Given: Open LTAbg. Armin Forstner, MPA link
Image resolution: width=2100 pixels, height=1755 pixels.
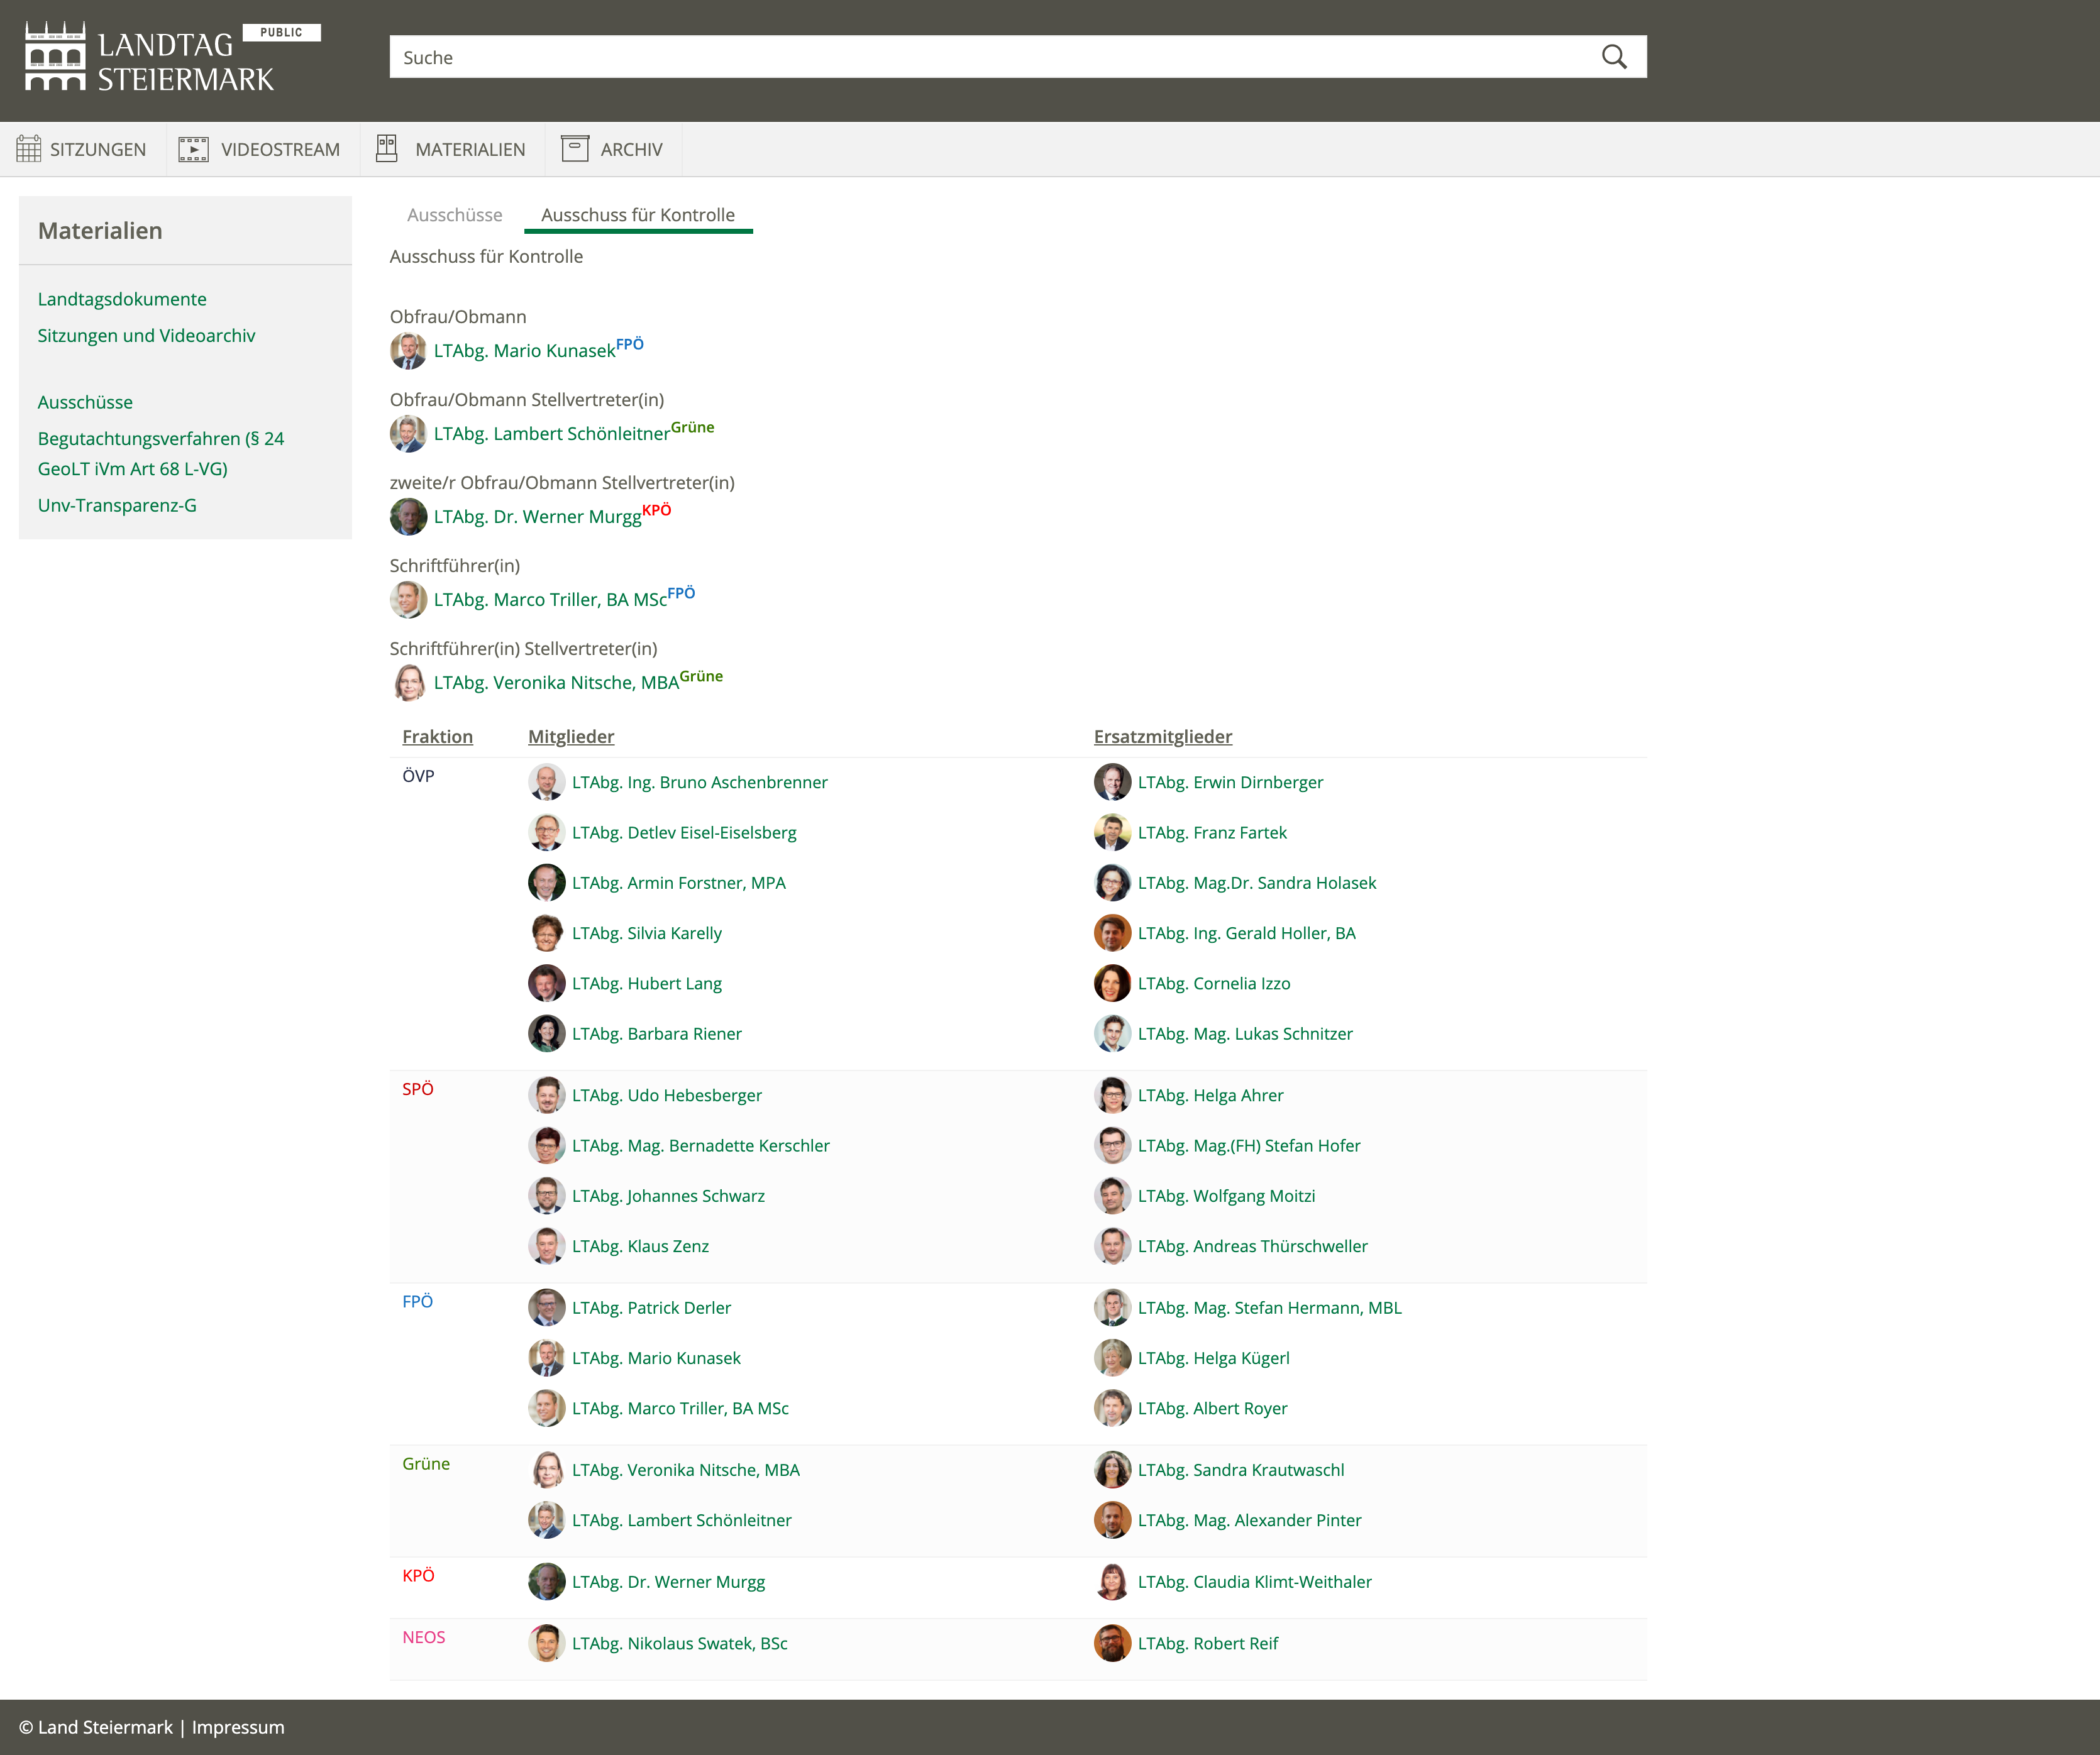Looking at the screenshot, I should pyautogui.click(x=679, y=883).
